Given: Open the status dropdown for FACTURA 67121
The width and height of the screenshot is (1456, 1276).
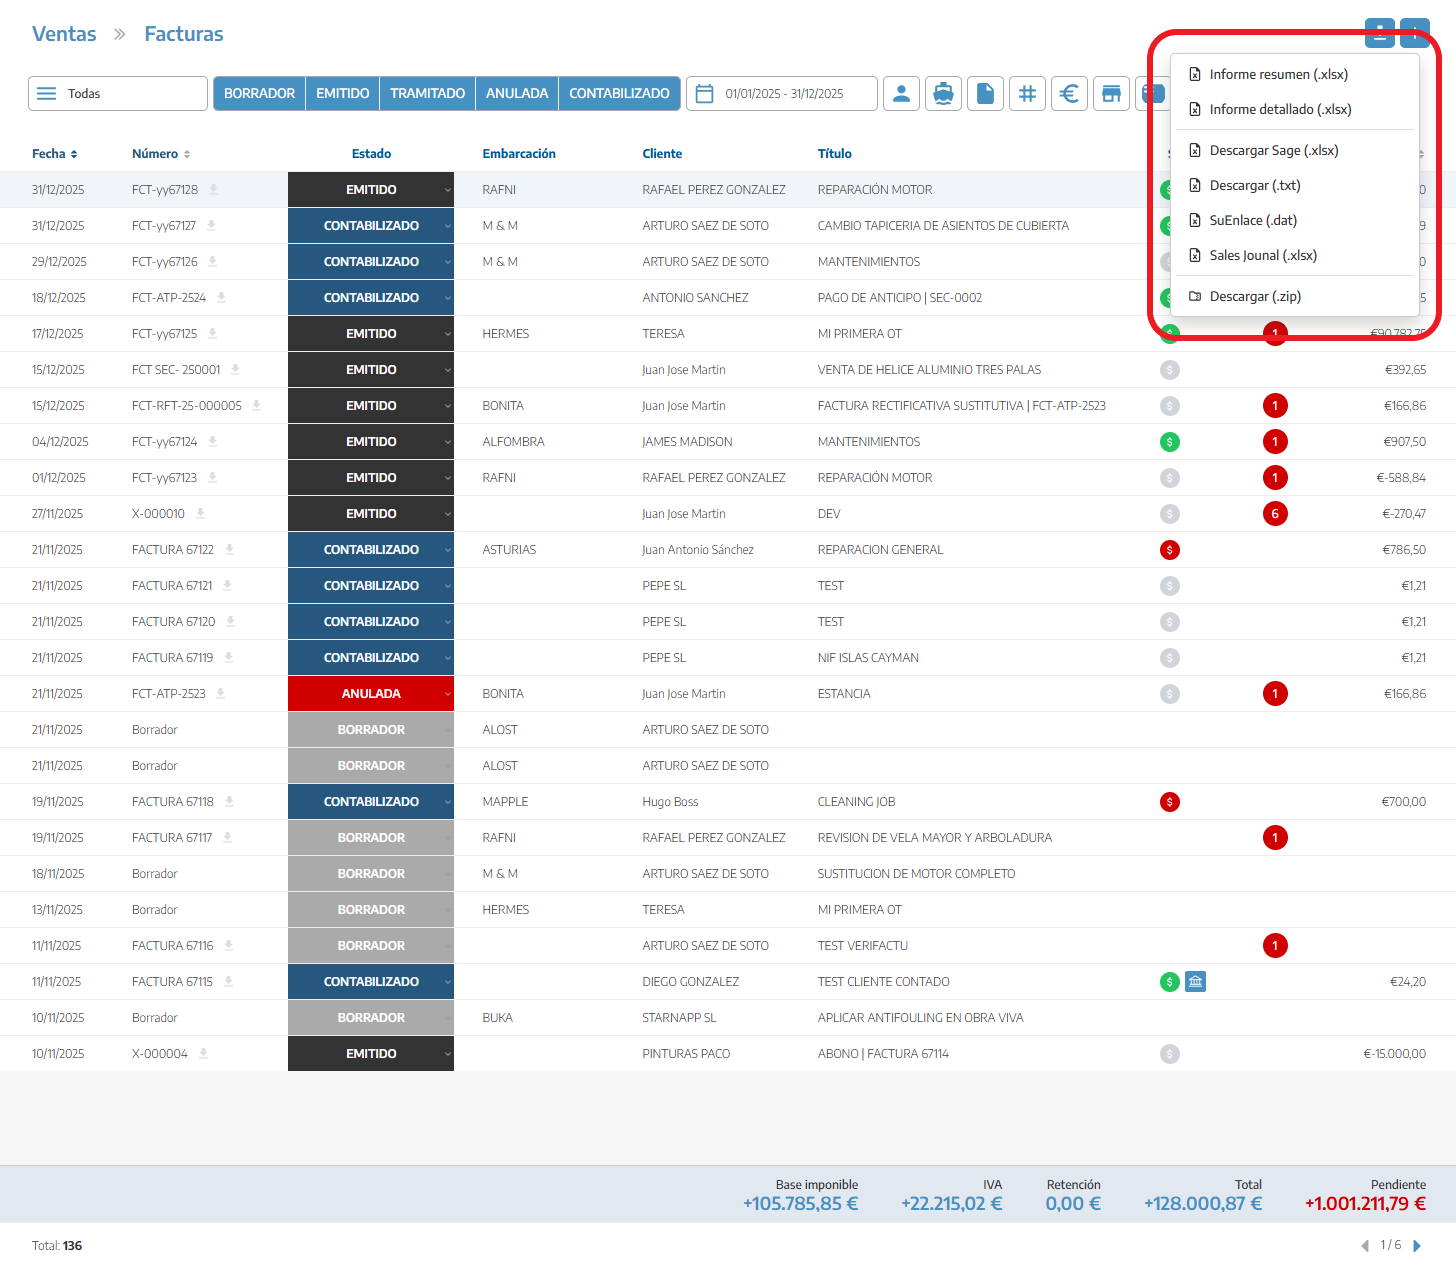Looking at the screenshot, I should click(371, 586).
